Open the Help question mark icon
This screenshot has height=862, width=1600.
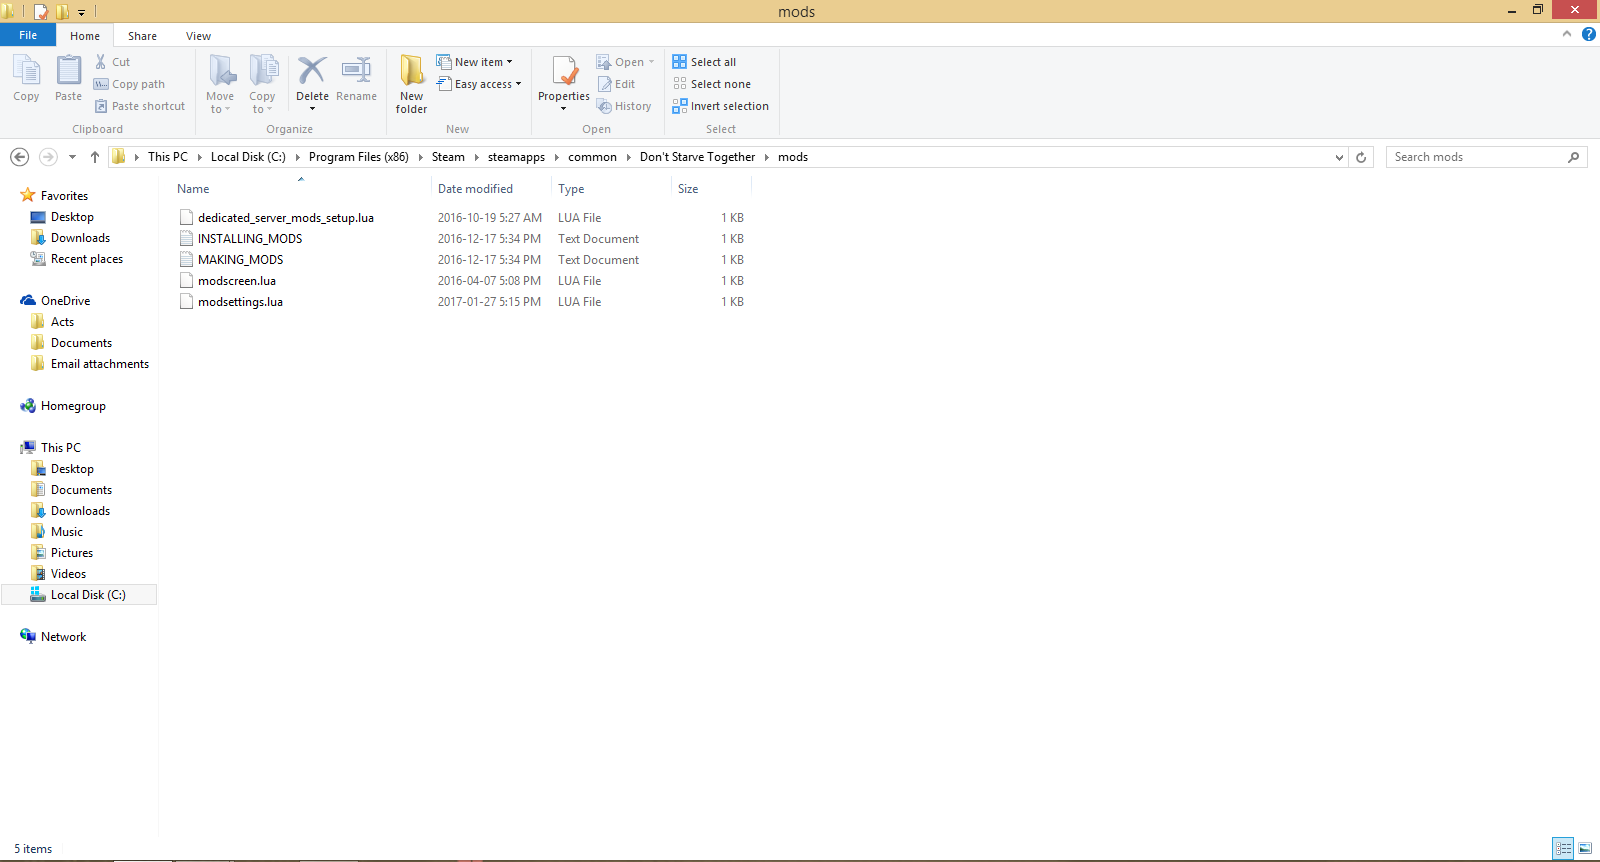pyautogui.click(x=1588, y=34)
